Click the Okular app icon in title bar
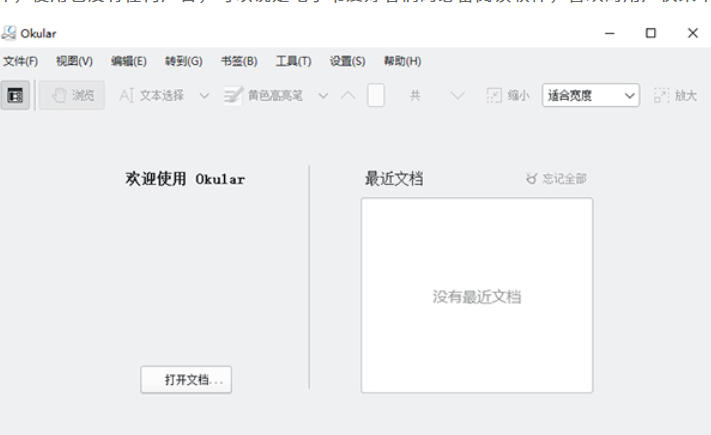711x435 pixels. tap(9, 33)
